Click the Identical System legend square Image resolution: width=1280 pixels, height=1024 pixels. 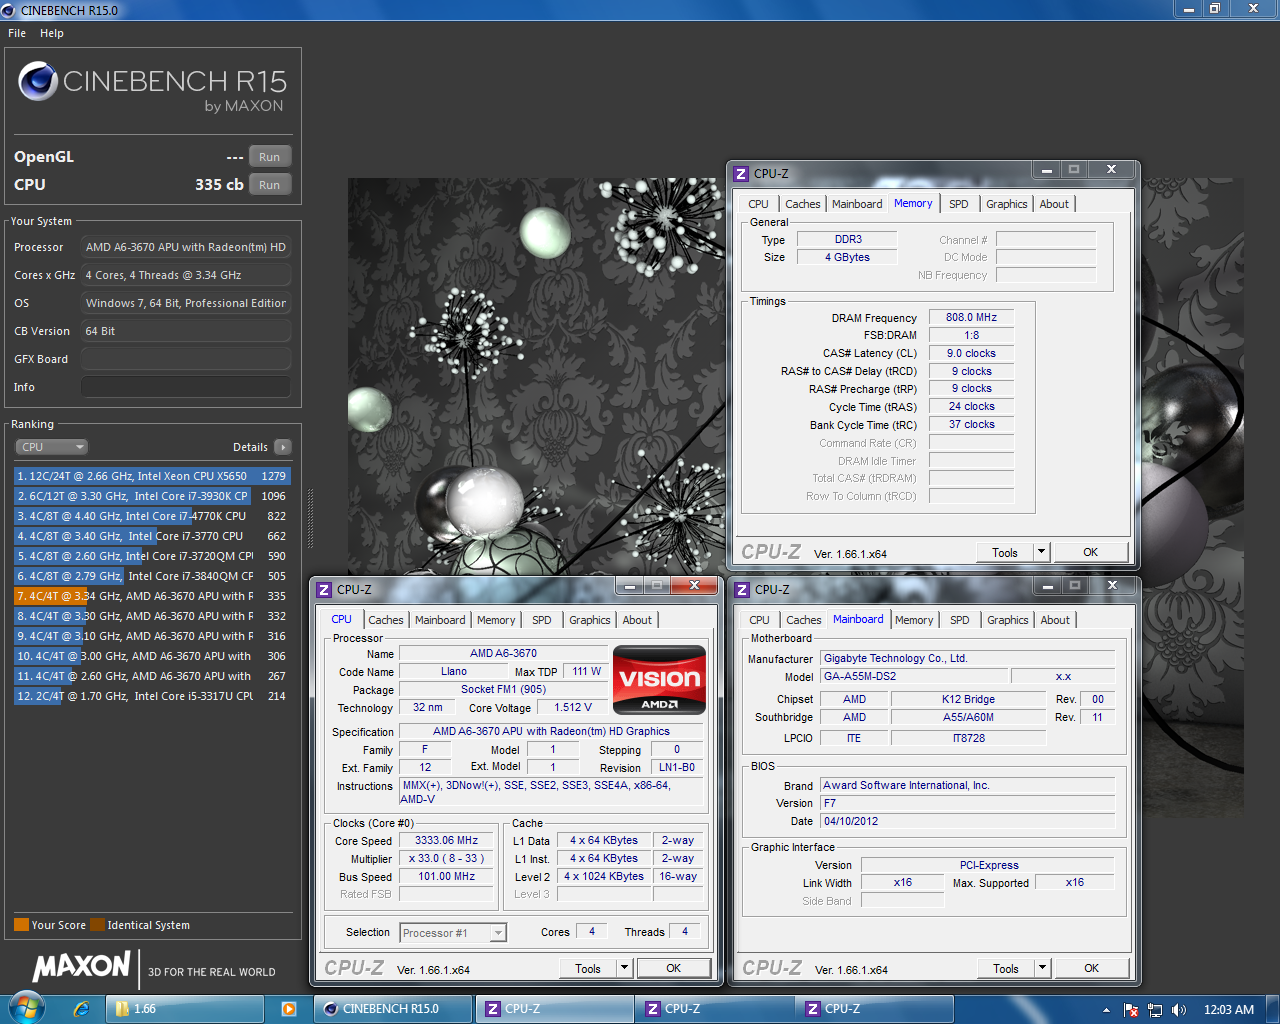coord(97,925)
